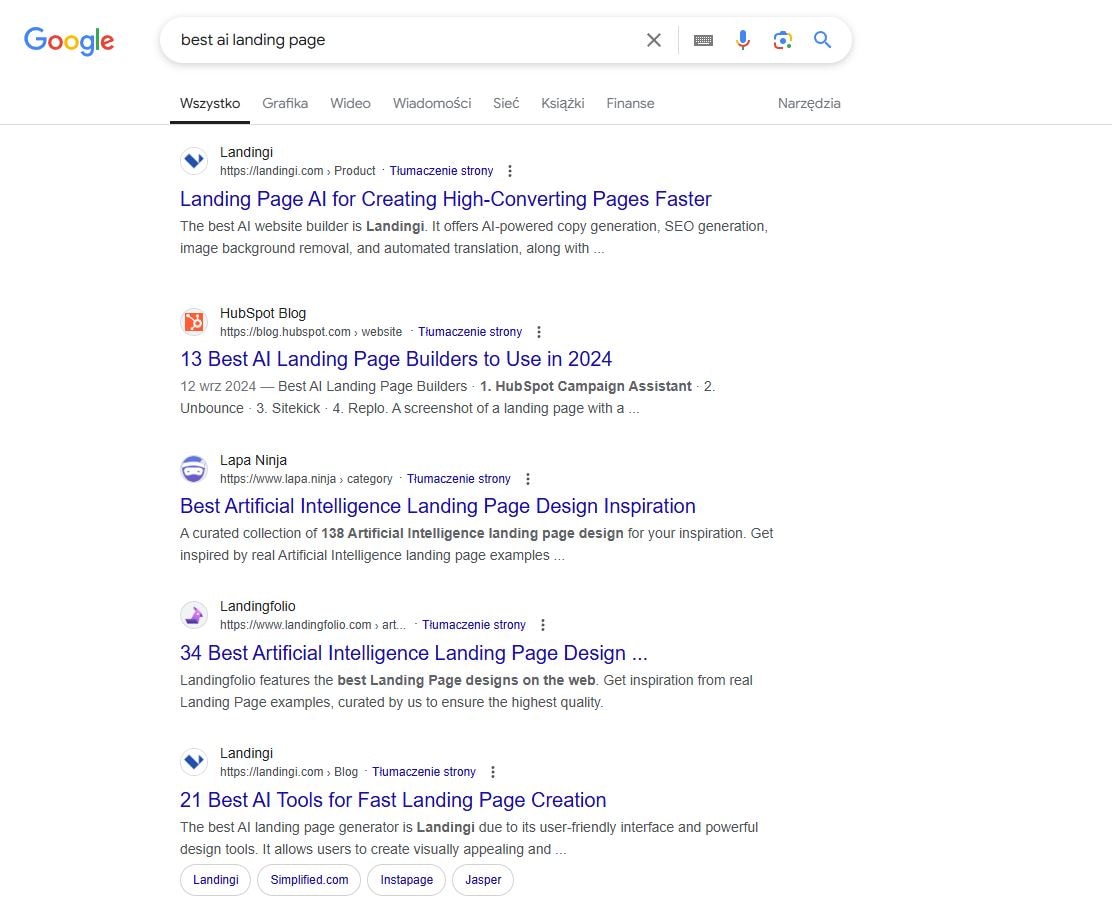Start voice search with the microphone icon

click(x=743, y=40)
